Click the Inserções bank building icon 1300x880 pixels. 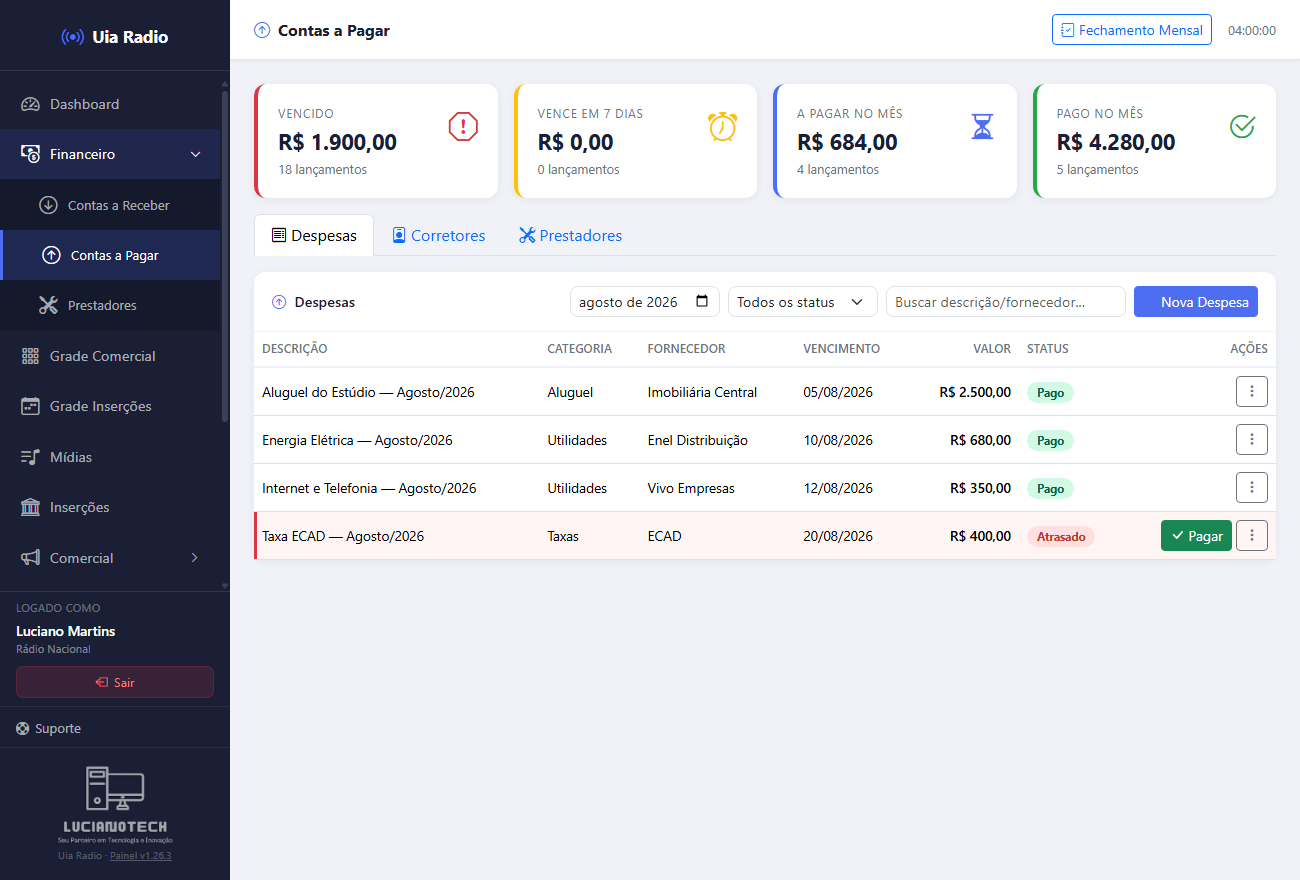pyautogui.click(x=30, y=507)
